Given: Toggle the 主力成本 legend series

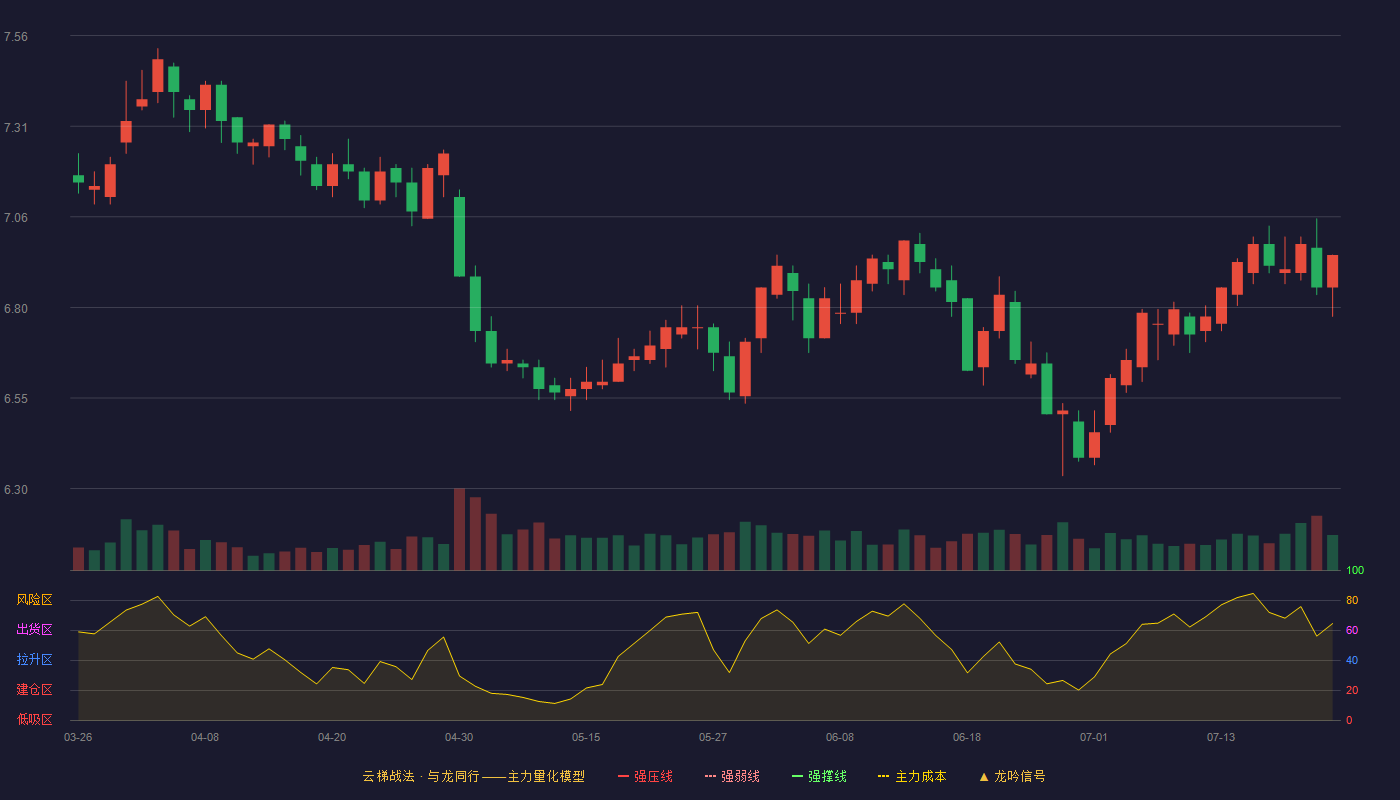Looking at the screenshot, I should pyautogui.click(x=912, y=776).
